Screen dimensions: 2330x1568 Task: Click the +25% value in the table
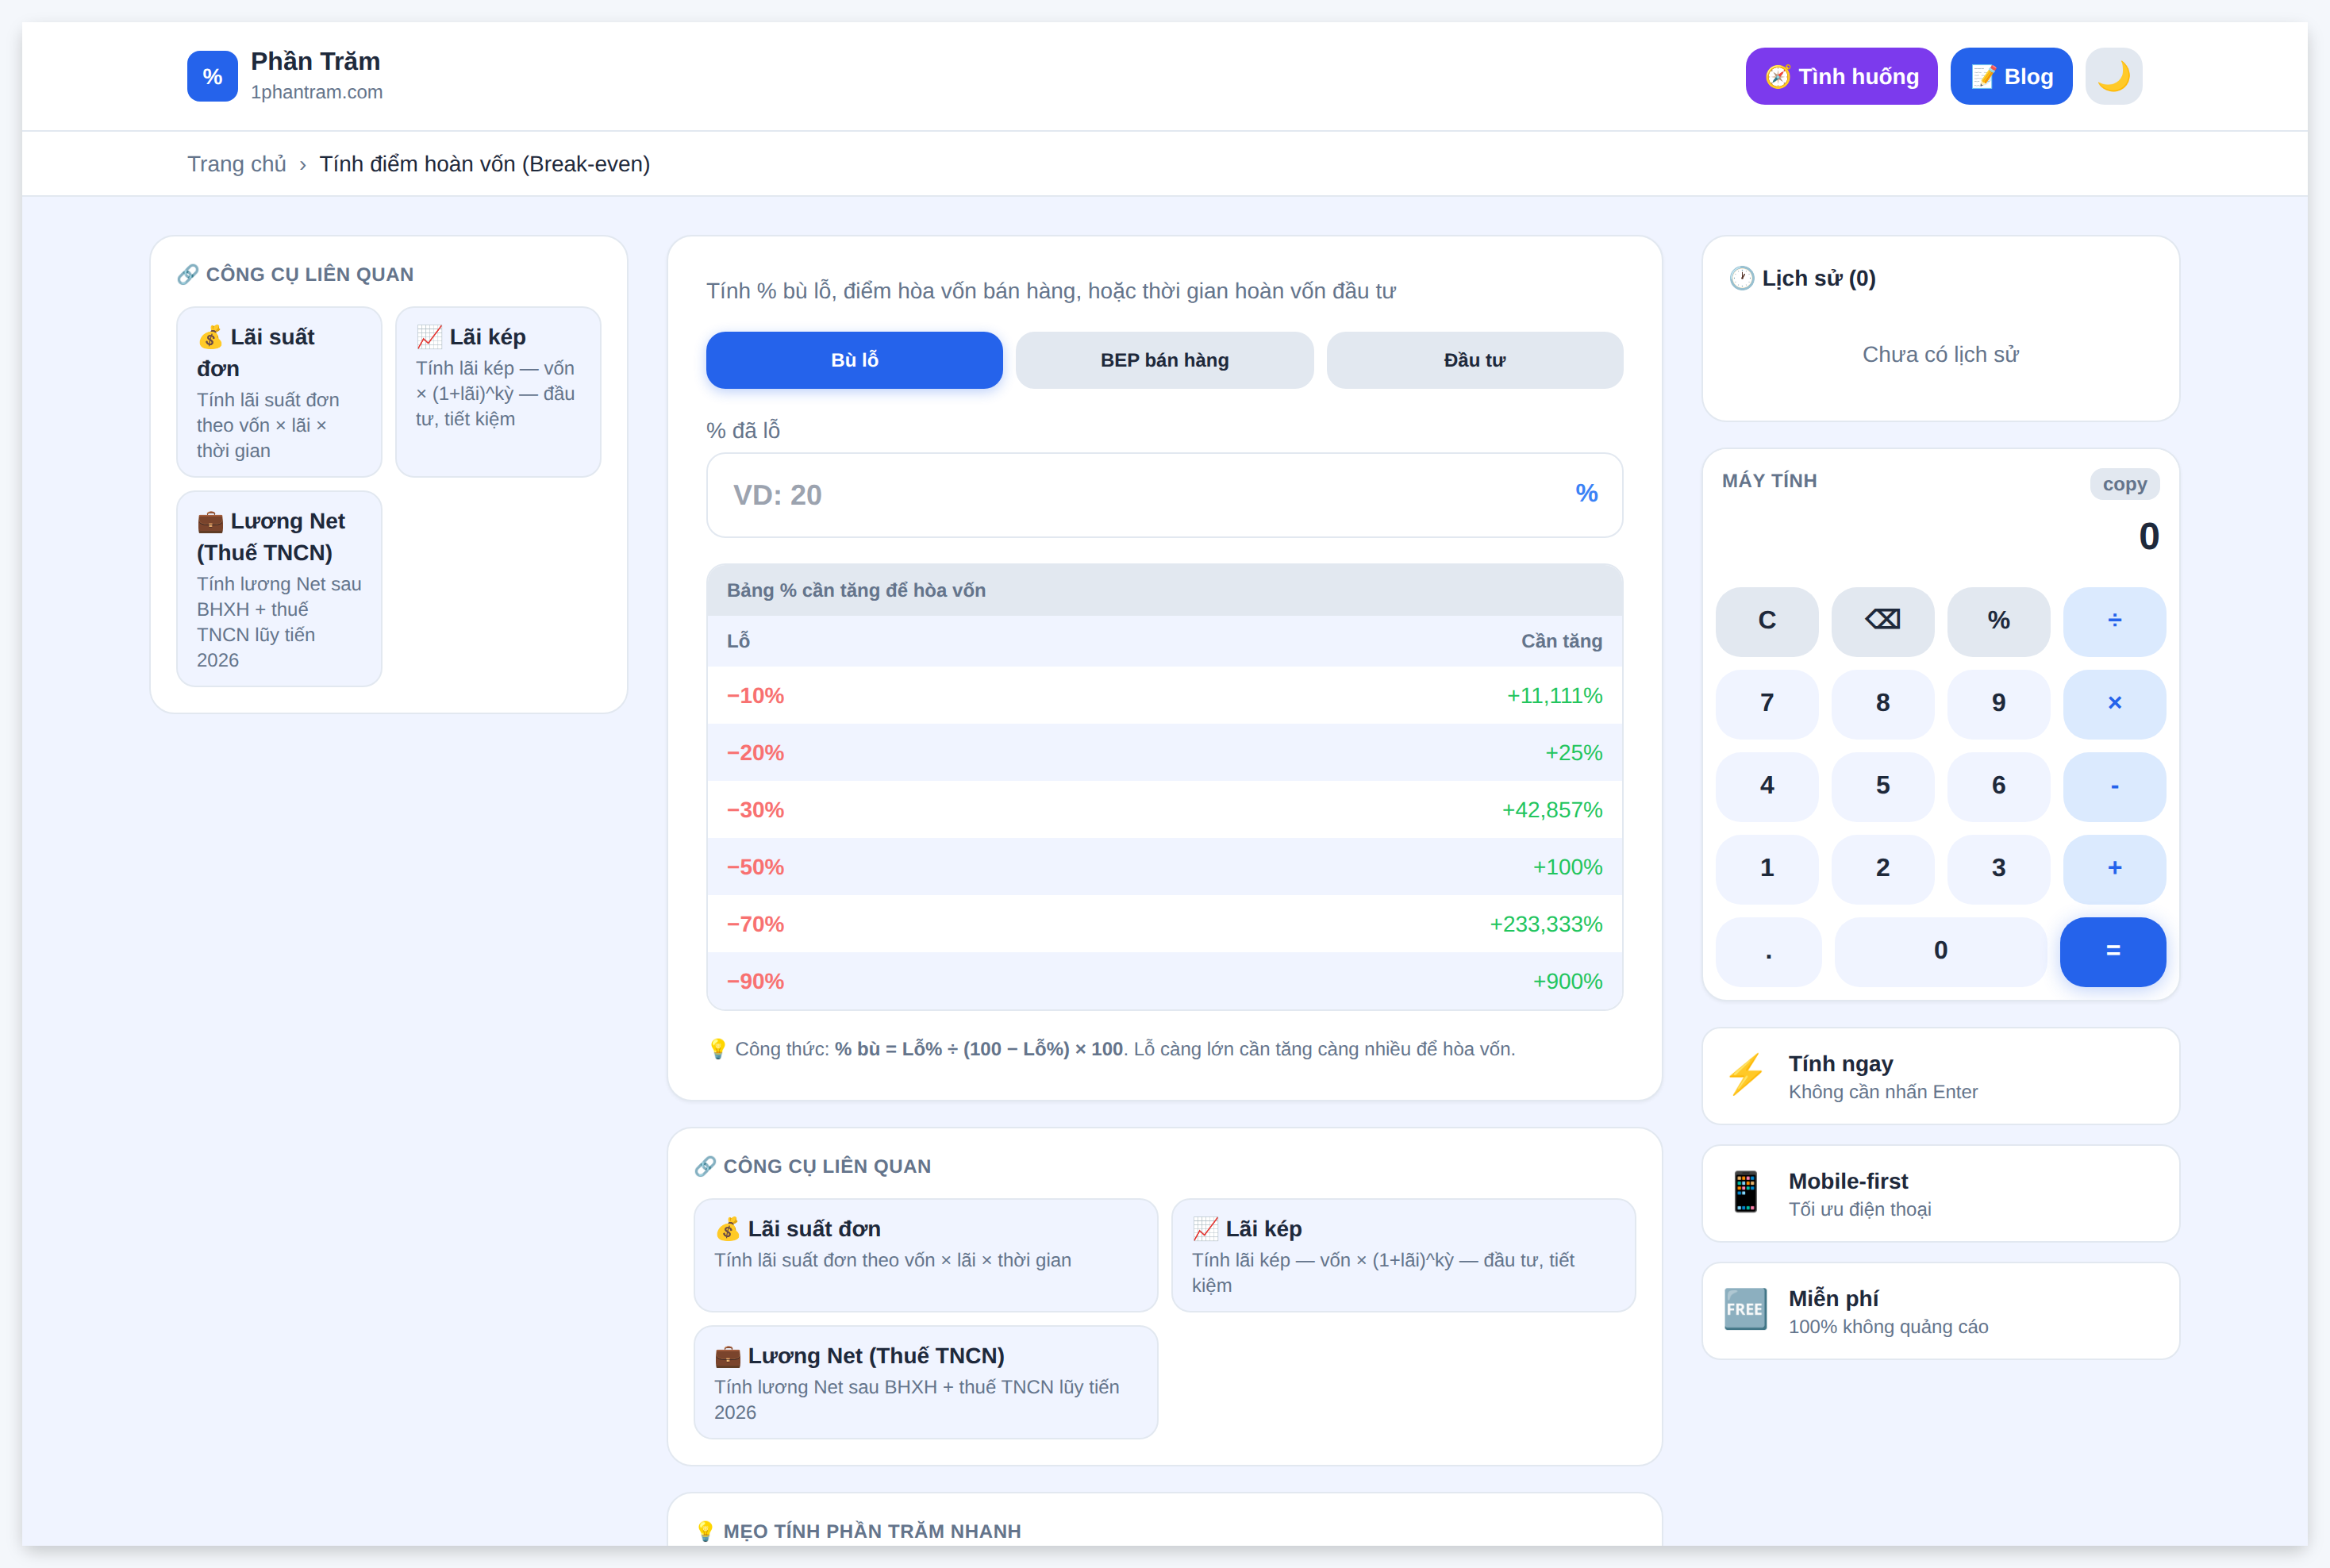[x=1574, y=753]
